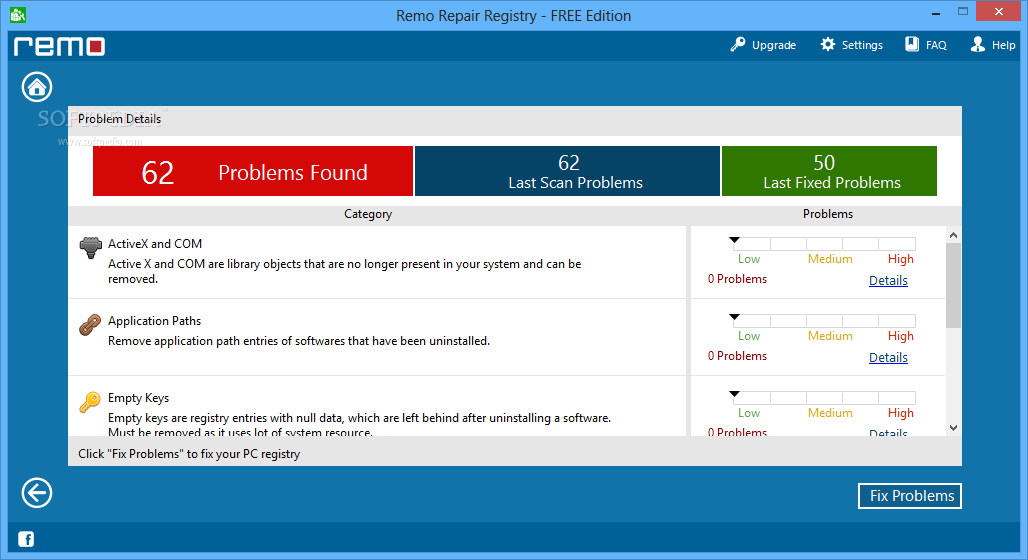Click the red 62 Problems Found tile

[253, 171]
